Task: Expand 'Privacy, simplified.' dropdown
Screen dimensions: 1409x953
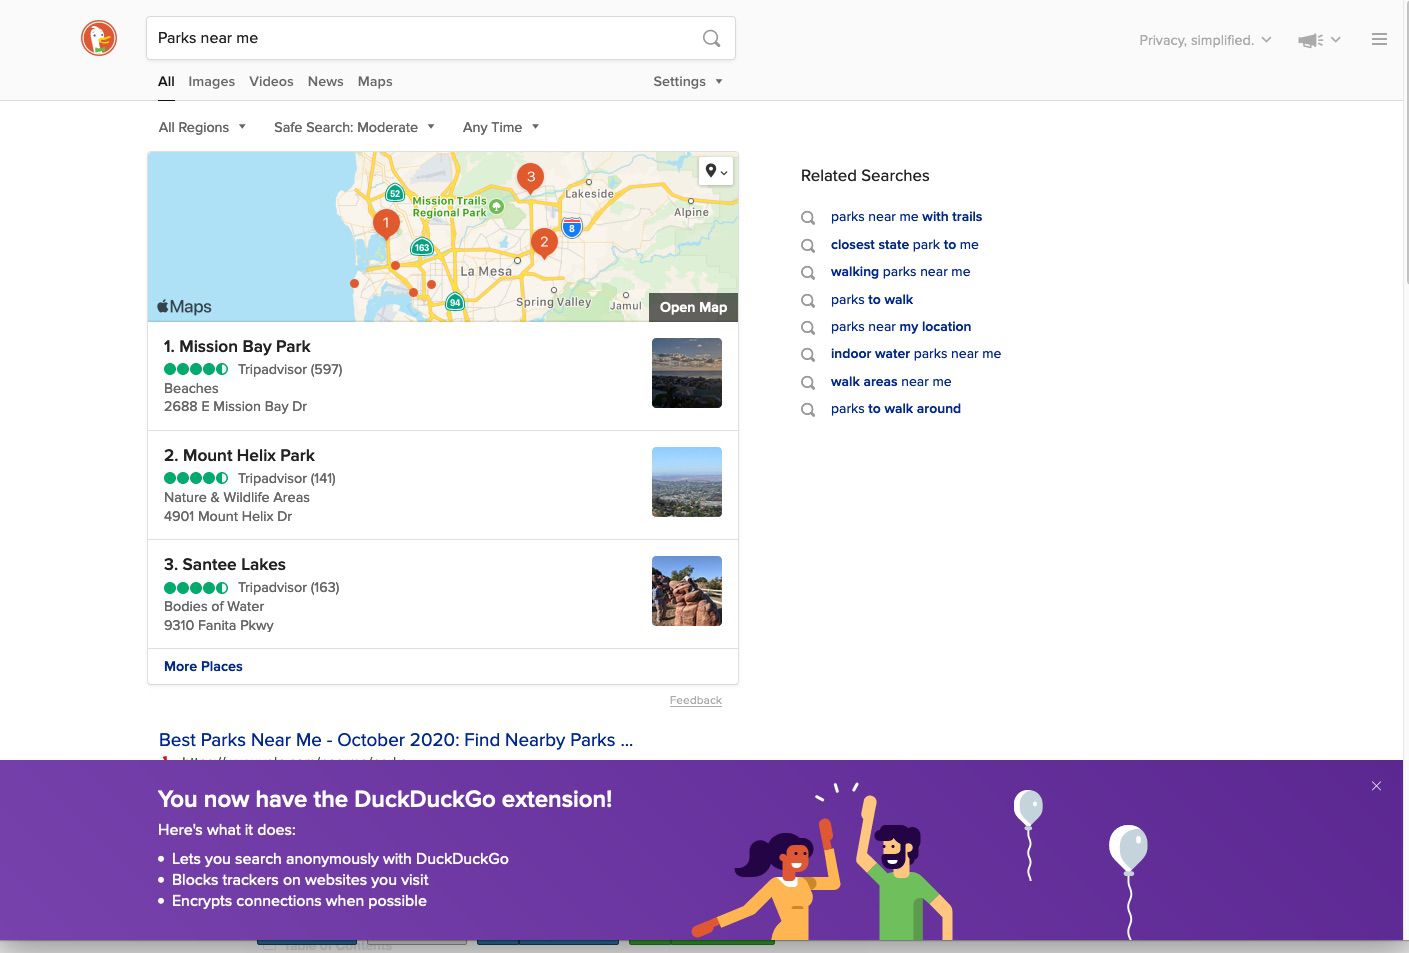Action: [x=1205, y=40]
